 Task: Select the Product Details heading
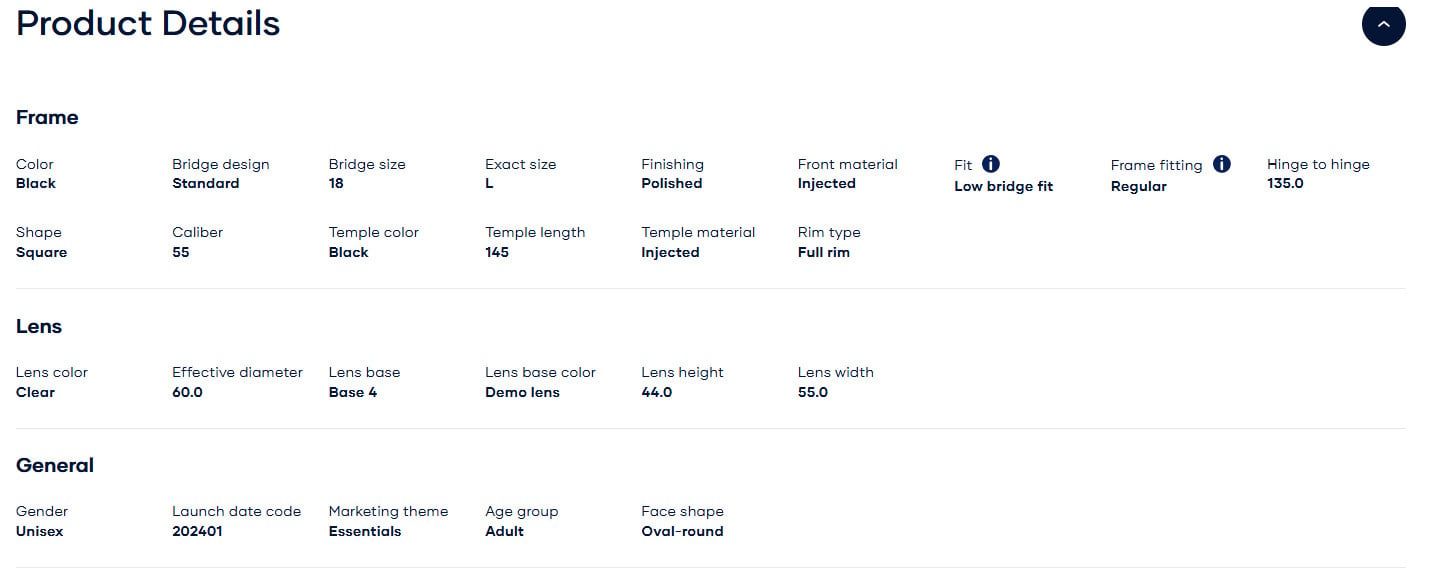tap(148, 23)
